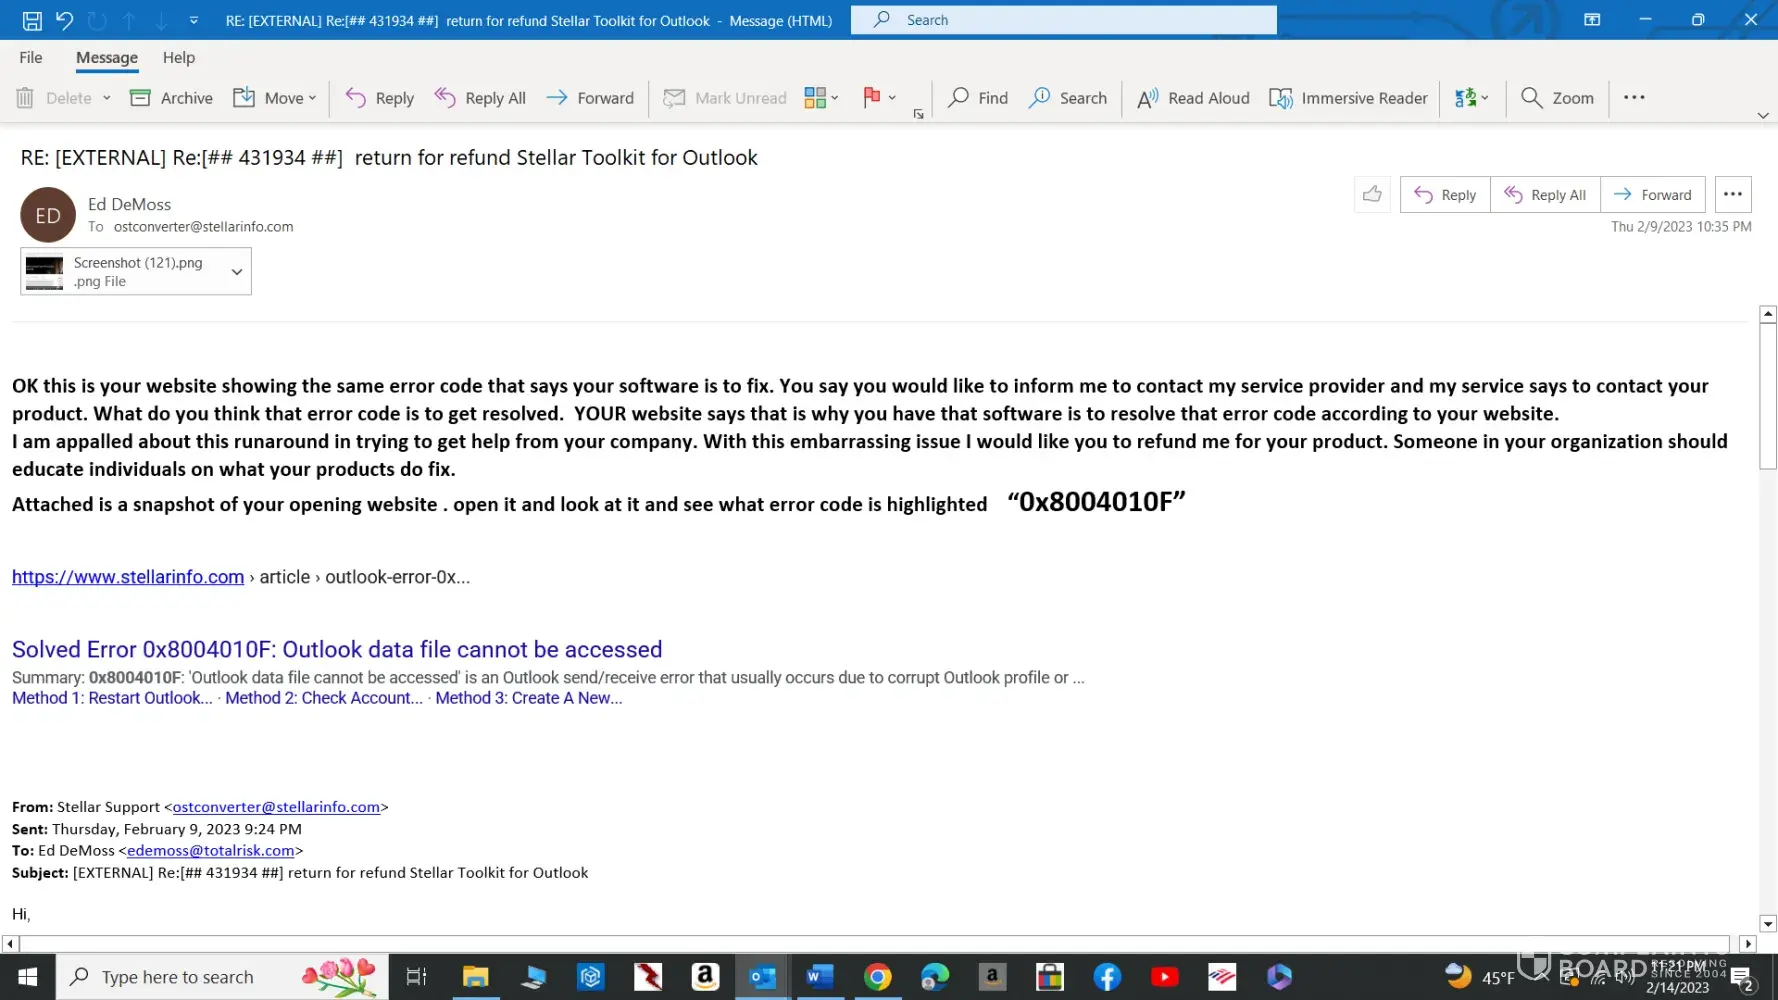Click Reply All in the ribbon toolbar
Screen dimensions: 1778x1000
click(480, 98)
